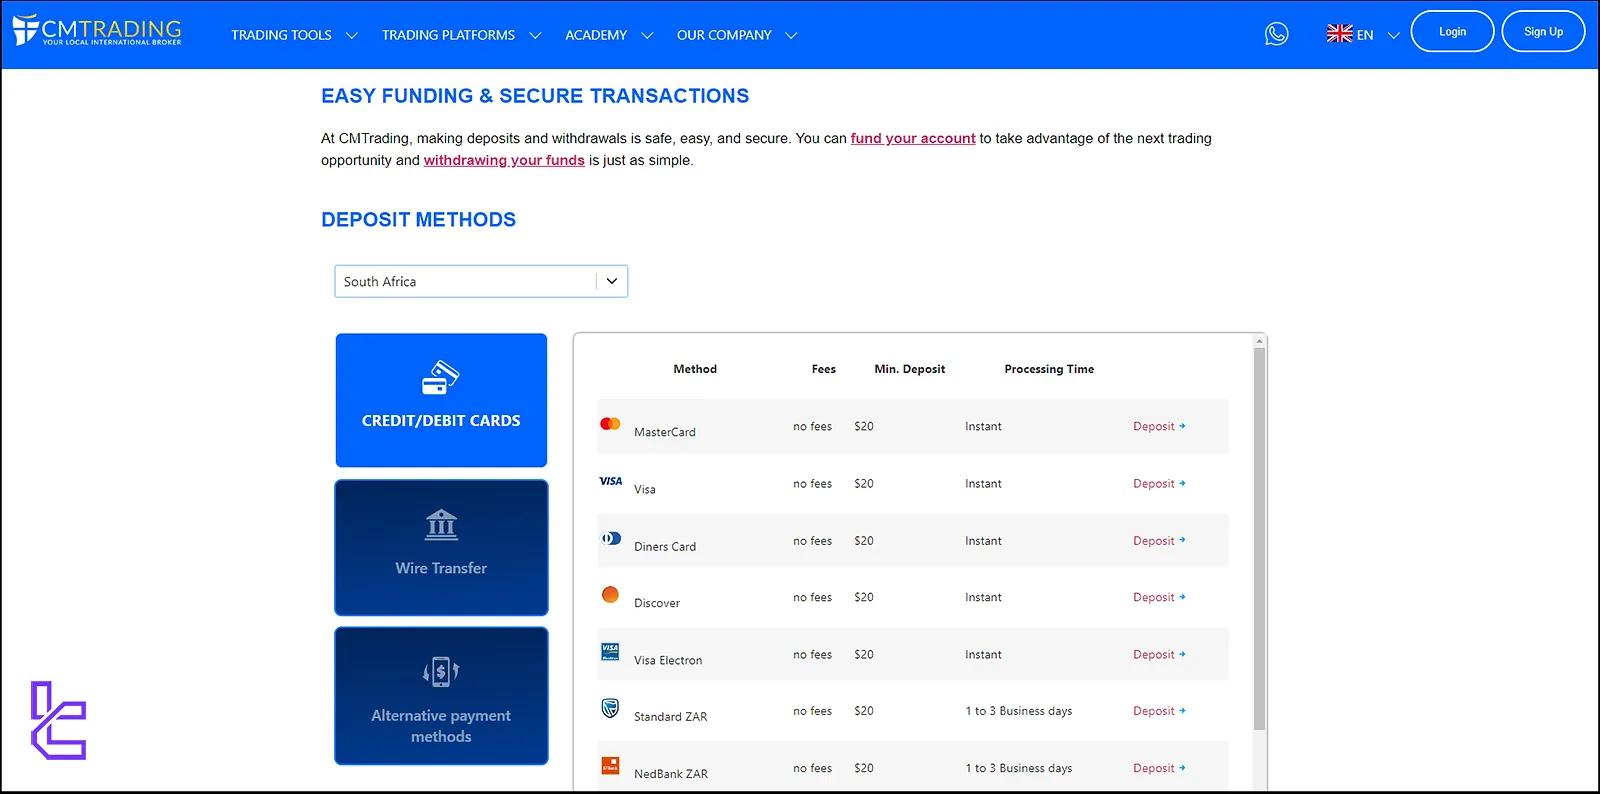The width and height of the screenshot is (1600, 794).
Task: Click Deposit link for Discover
Action: [1159, 597]
